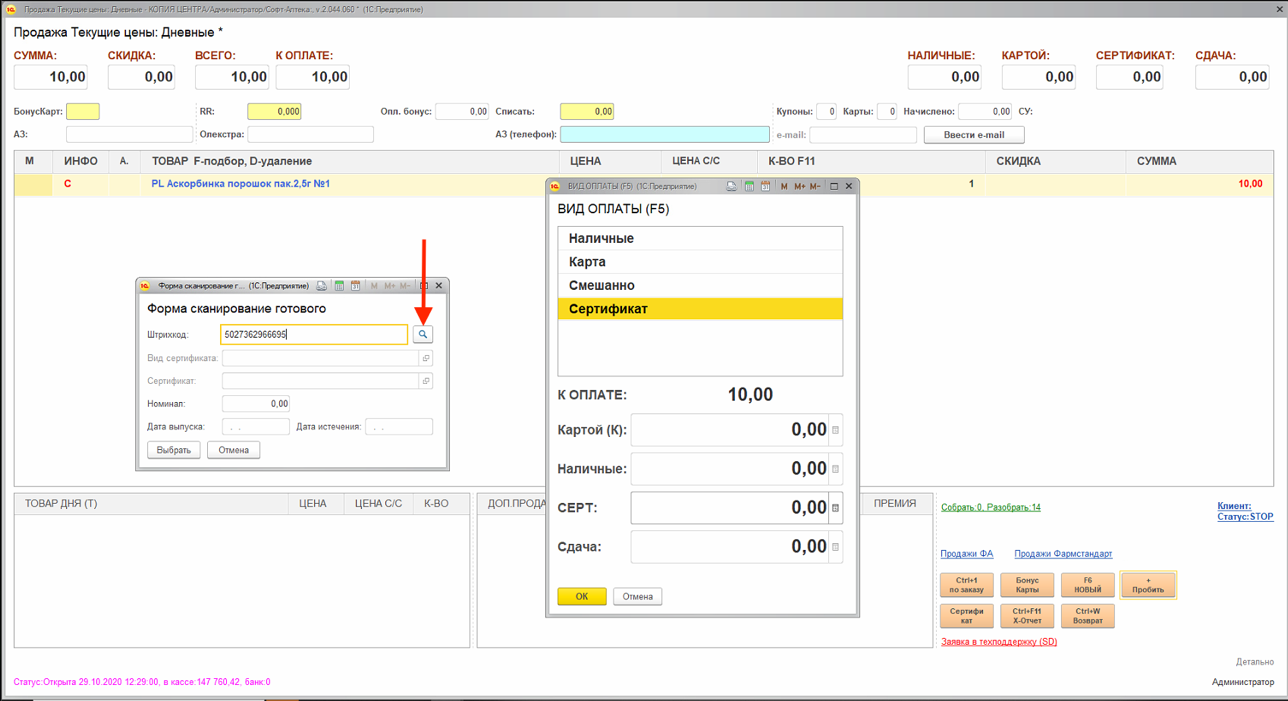Click print icon in scan form title bar

(x=322, y=286)
